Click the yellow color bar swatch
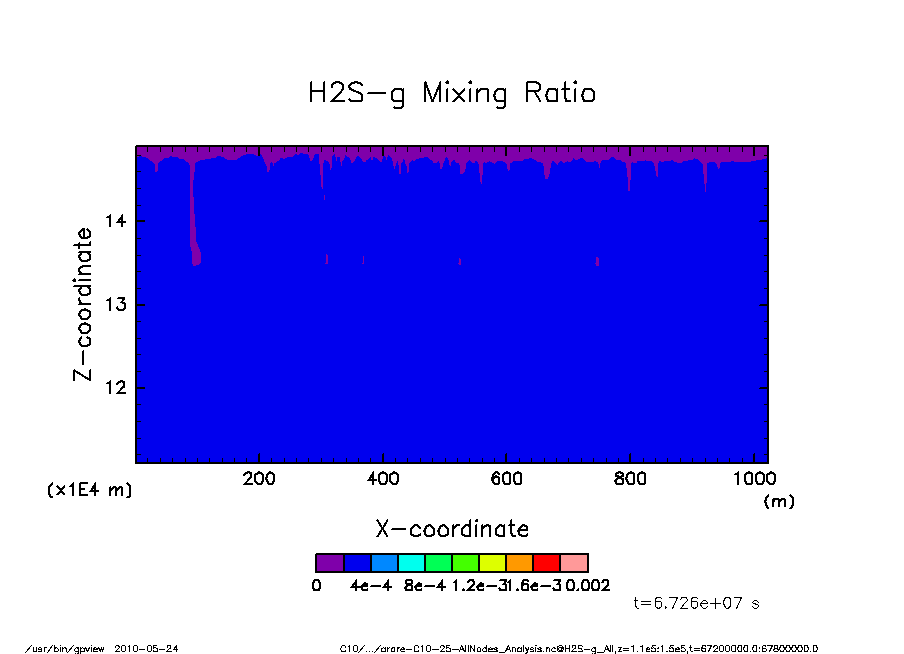 pyautogui.click(x=492, y=563)
